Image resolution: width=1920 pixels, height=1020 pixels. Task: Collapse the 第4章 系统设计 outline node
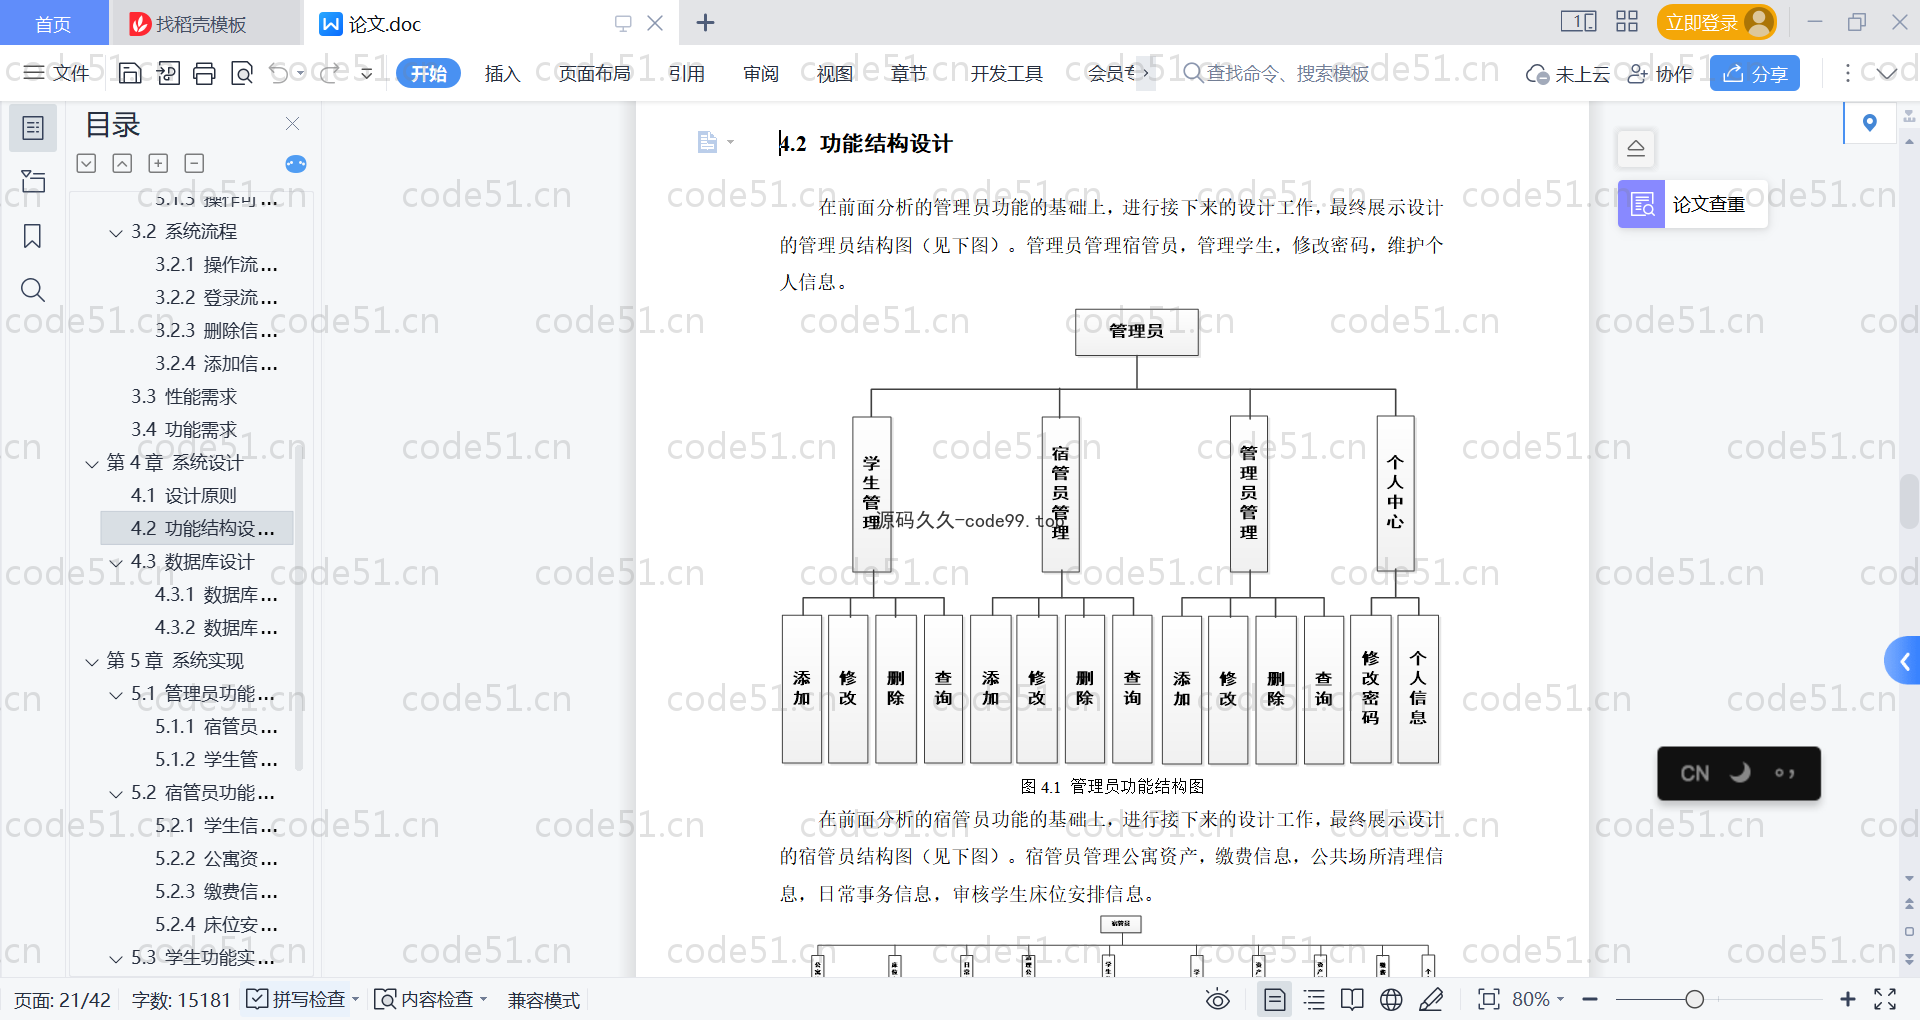[x=92, y=464]
